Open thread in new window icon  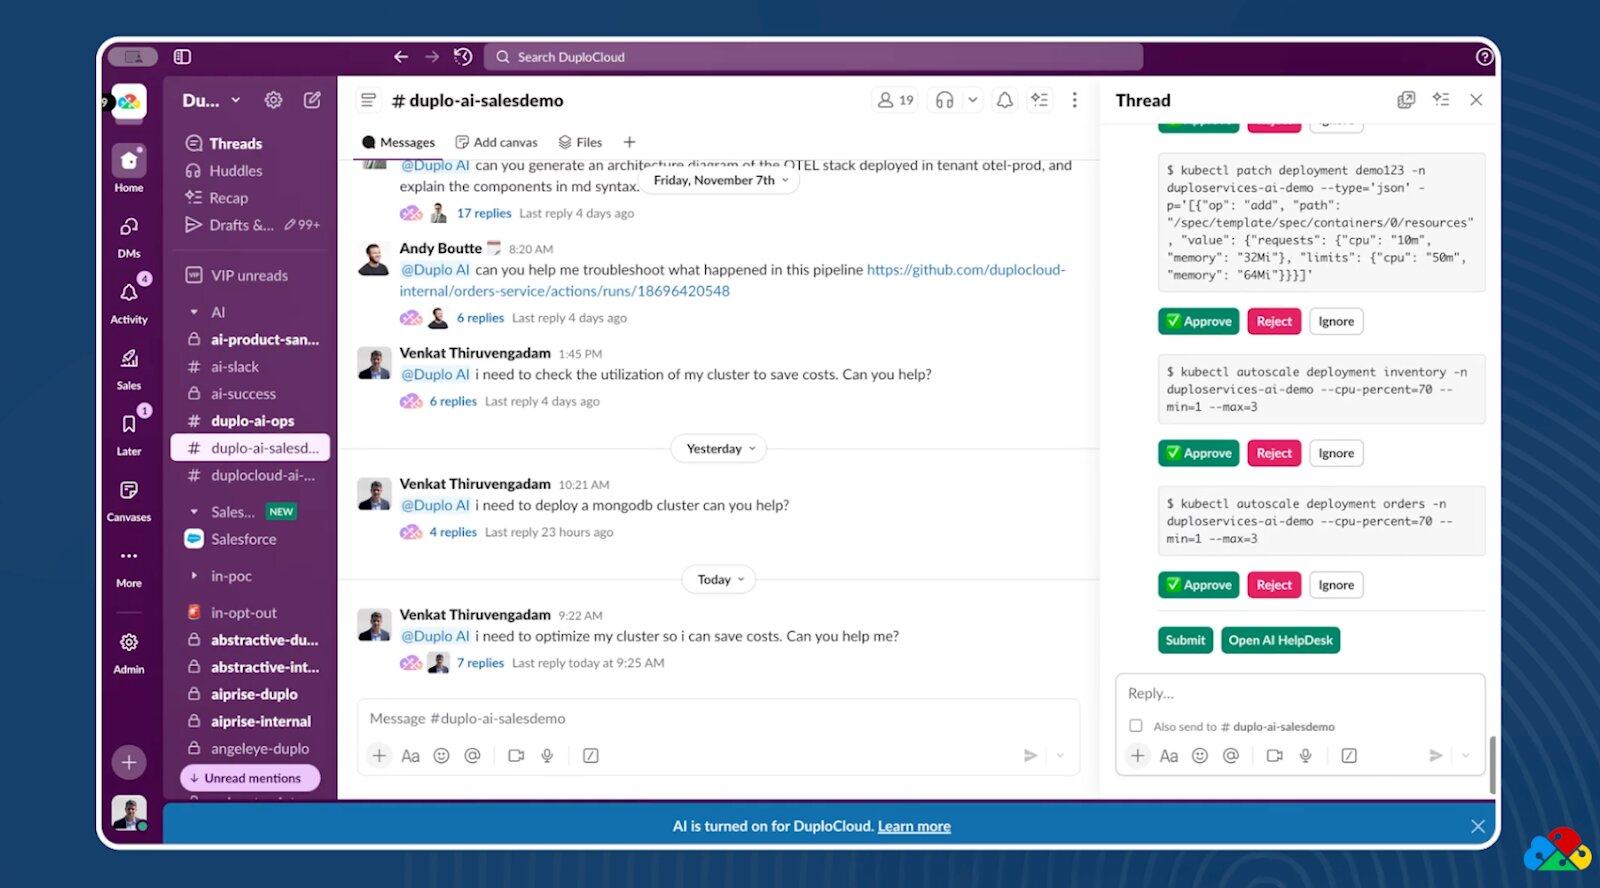tap(1406, 100)
